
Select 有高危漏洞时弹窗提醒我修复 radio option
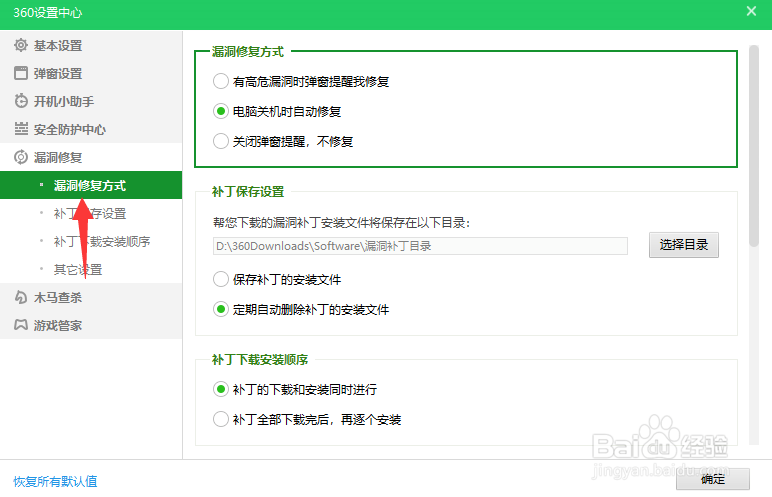[x=221, y=81]
